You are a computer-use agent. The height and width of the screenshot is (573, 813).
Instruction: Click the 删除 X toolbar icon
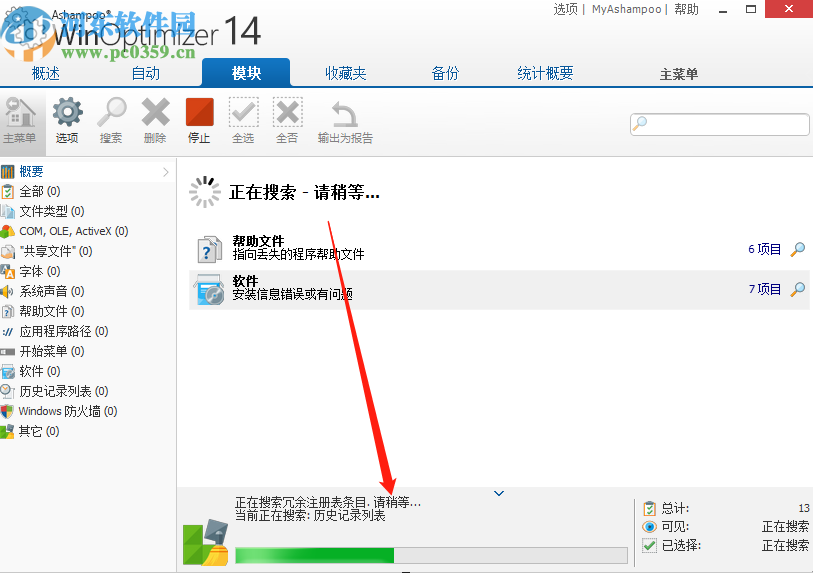(155, 112)
